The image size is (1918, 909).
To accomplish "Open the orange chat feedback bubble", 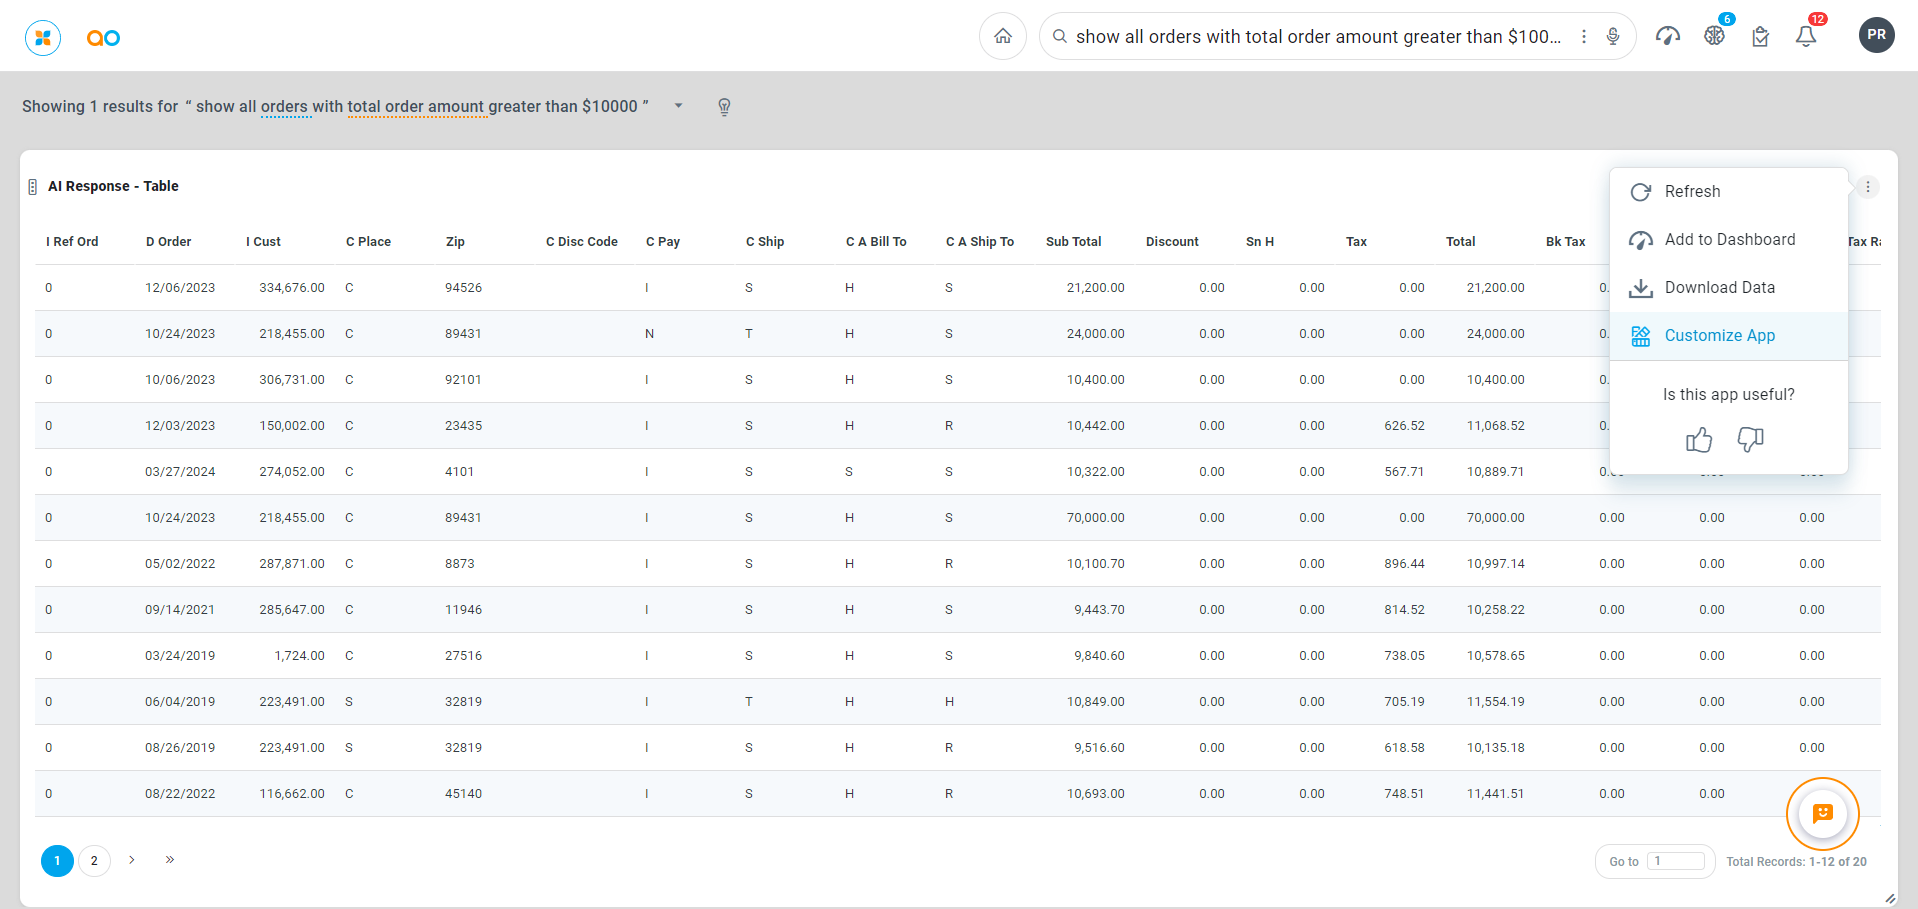I will [x=1822, y=814].
